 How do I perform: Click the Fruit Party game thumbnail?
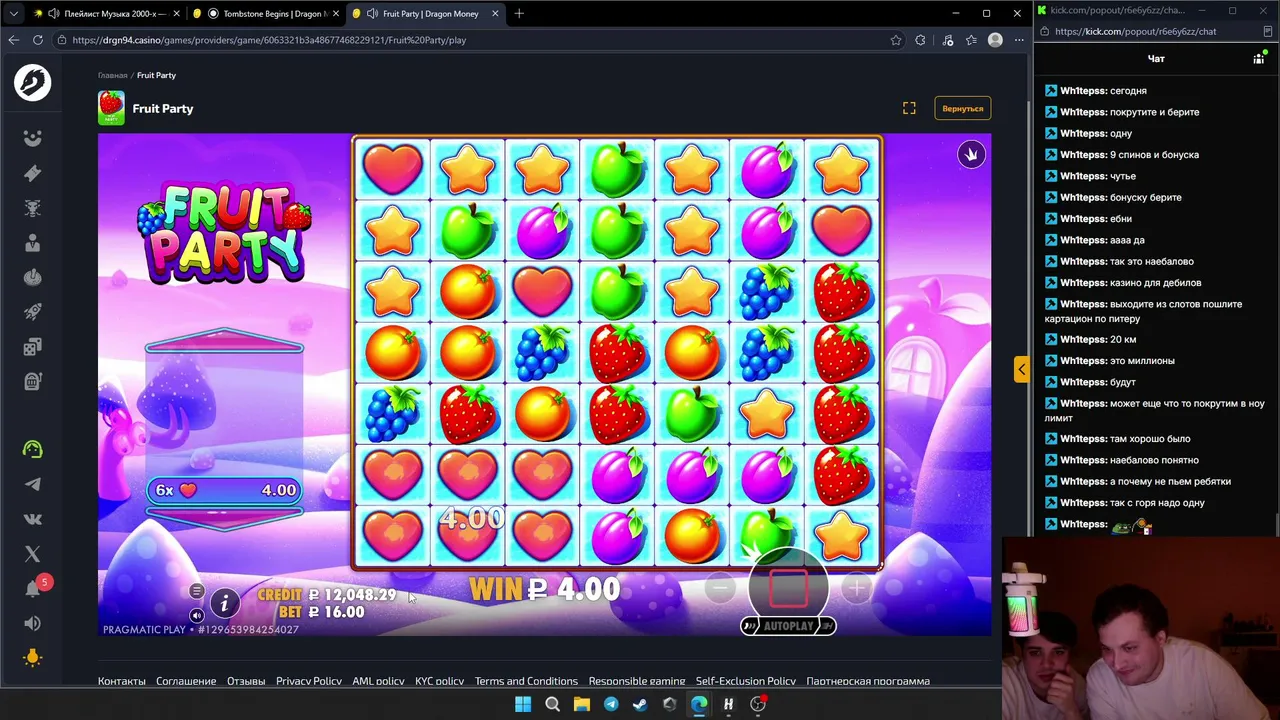click(x=111, y=108)
